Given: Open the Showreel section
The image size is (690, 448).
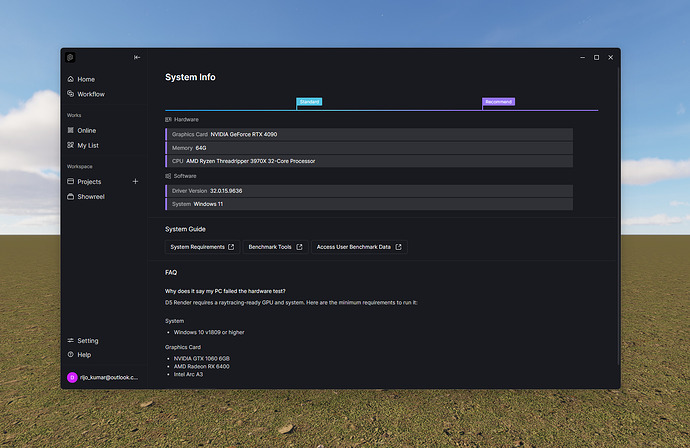Looking at the screenshot, I should click(91, 197).
